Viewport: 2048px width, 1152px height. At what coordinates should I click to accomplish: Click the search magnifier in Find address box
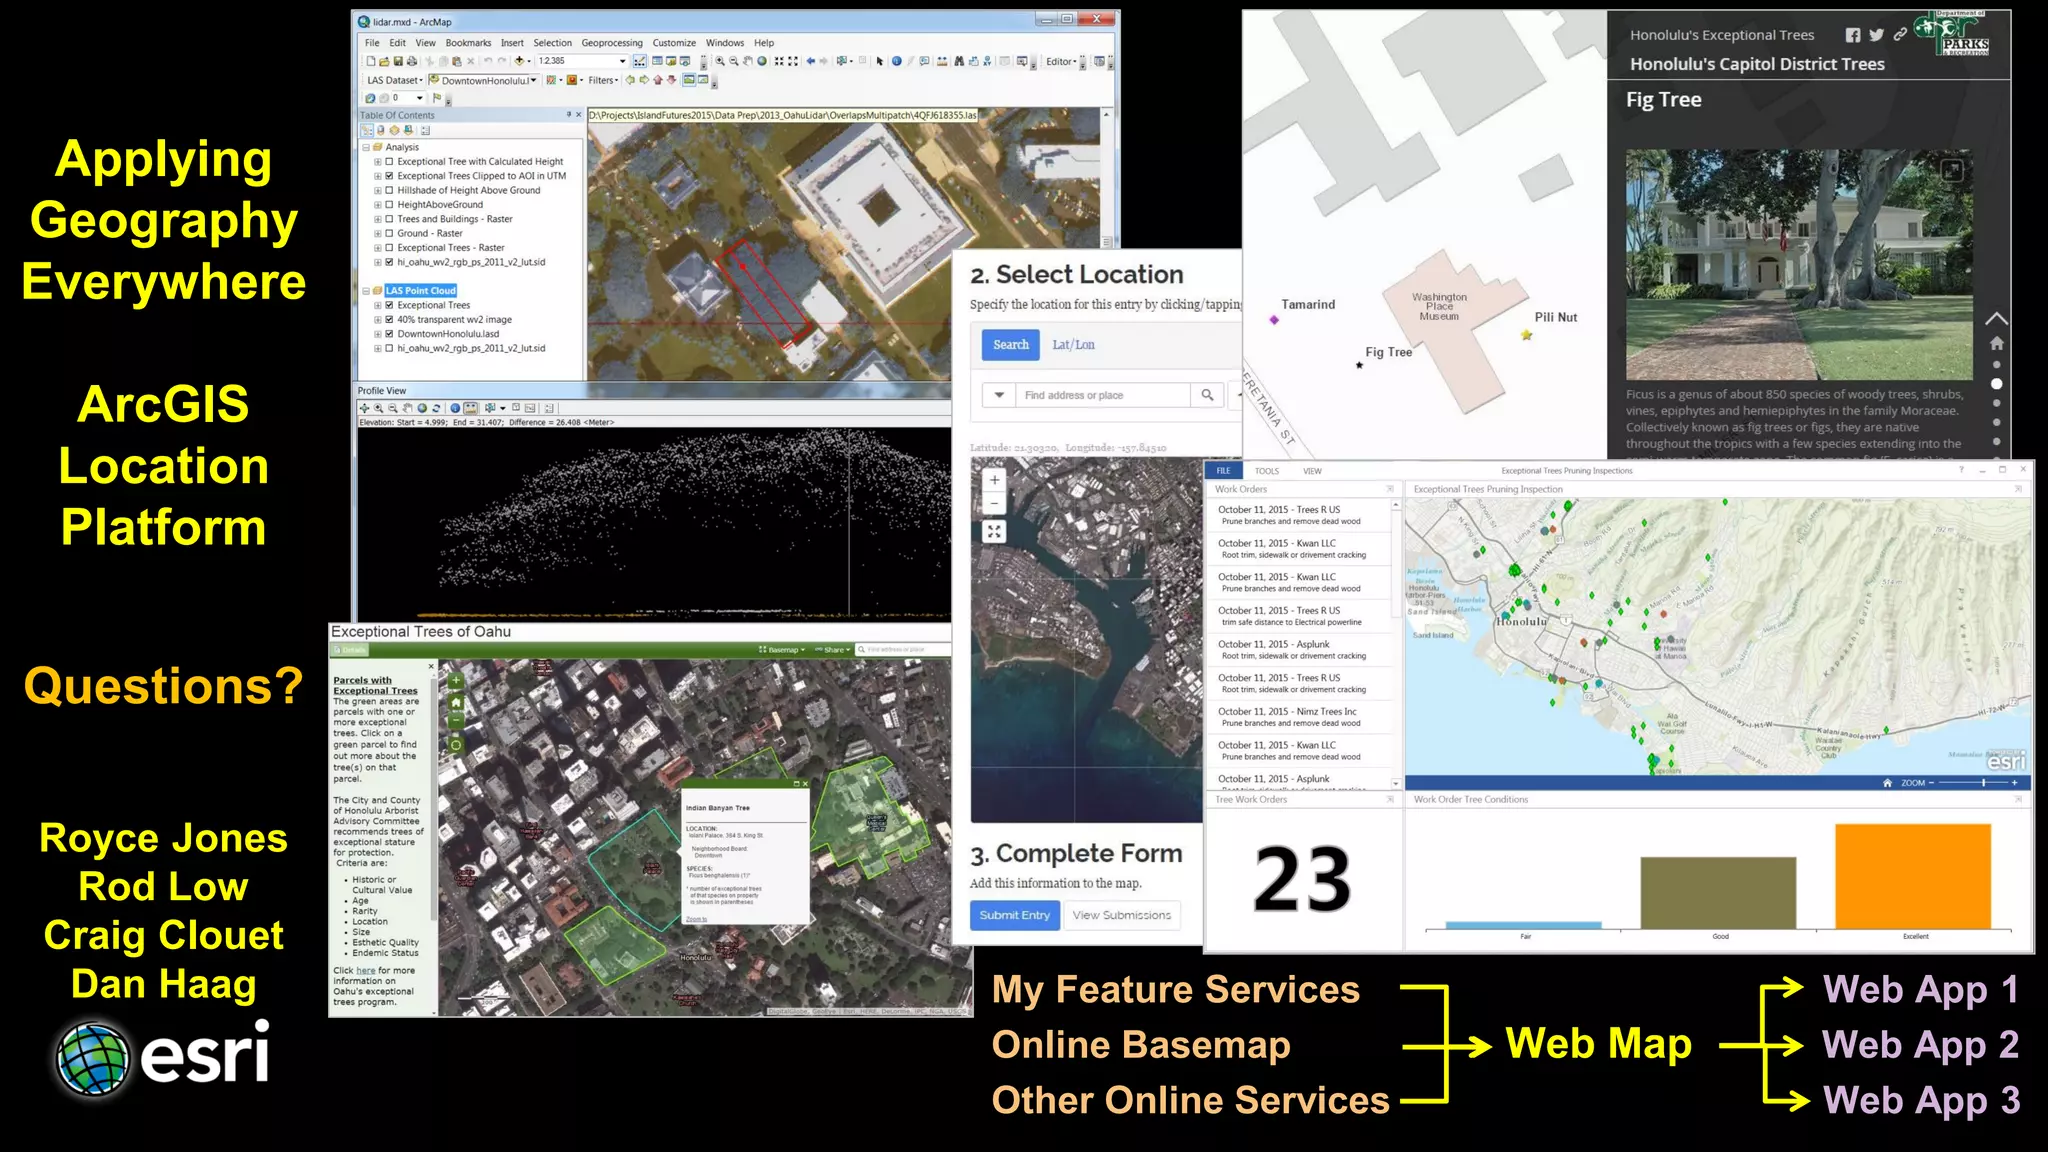click(x=1207, y=395)
